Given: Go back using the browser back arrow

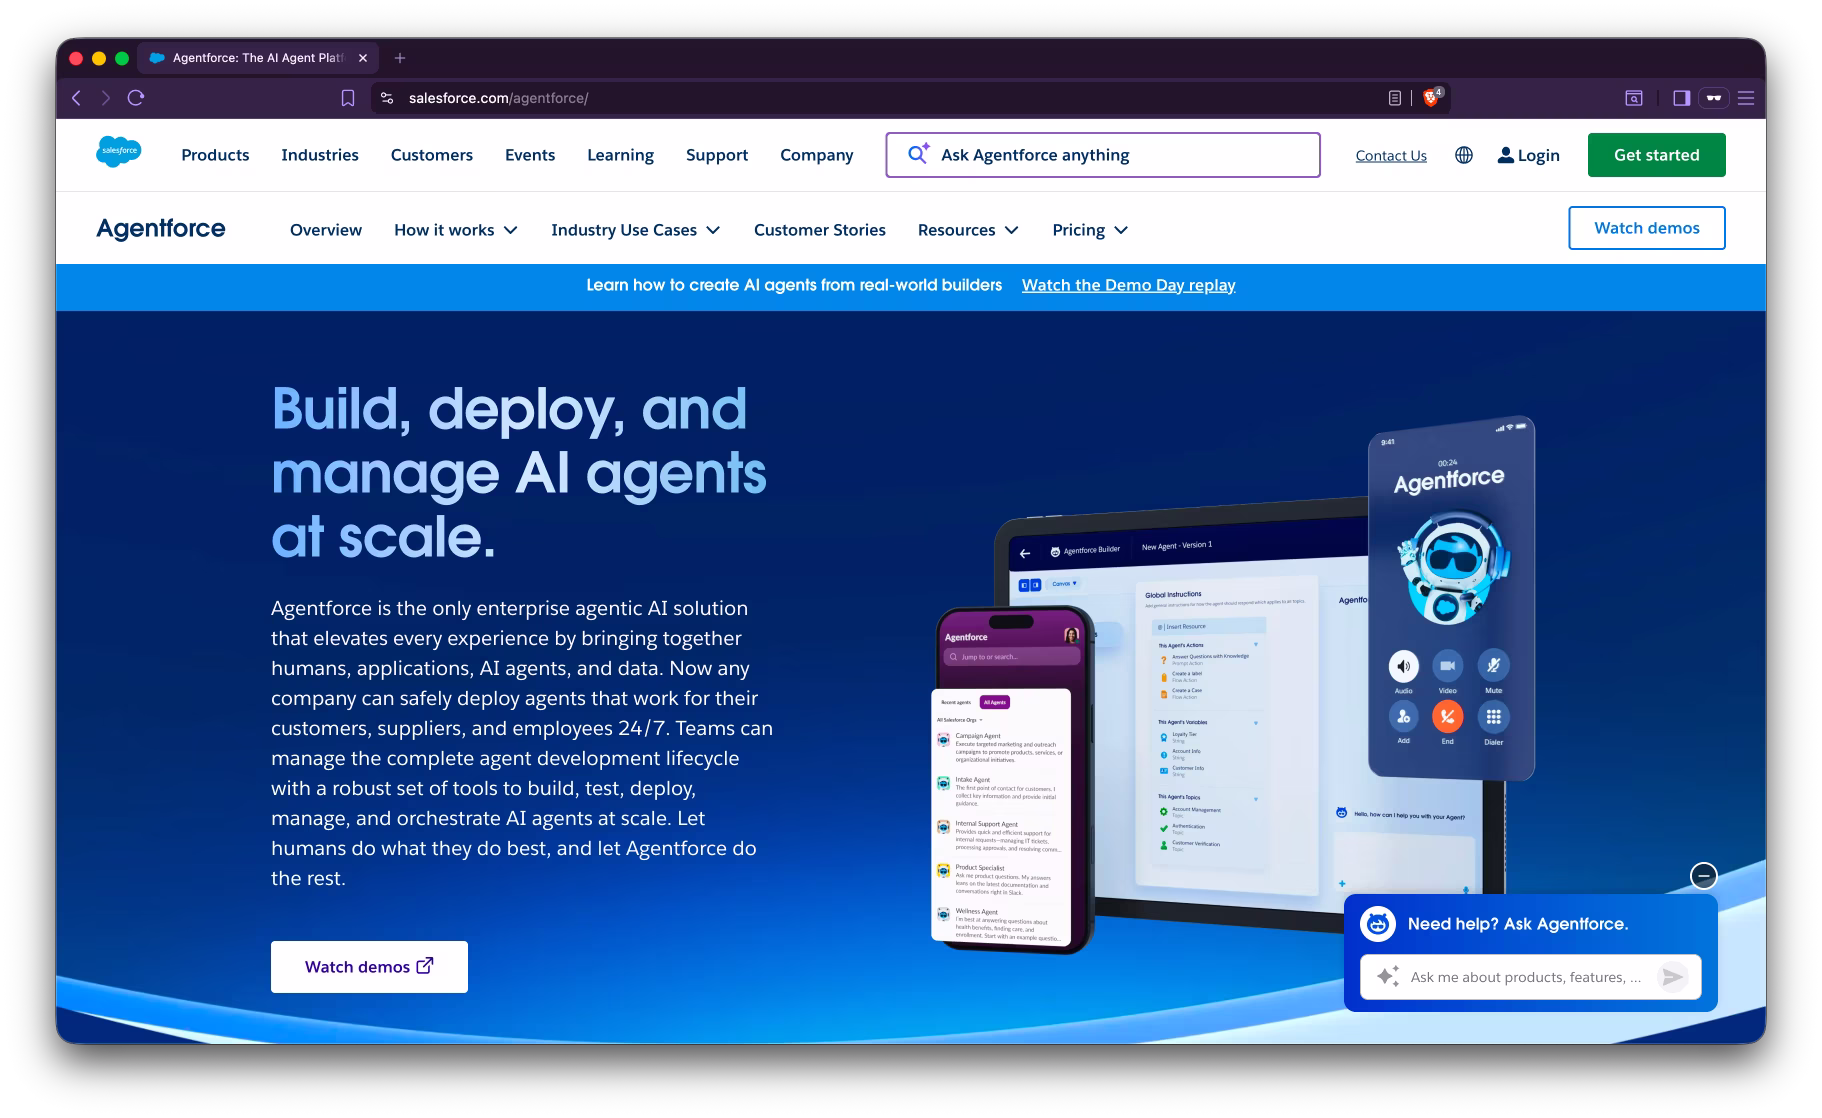Looking at the screenshot, I should (x=76, y=98).
